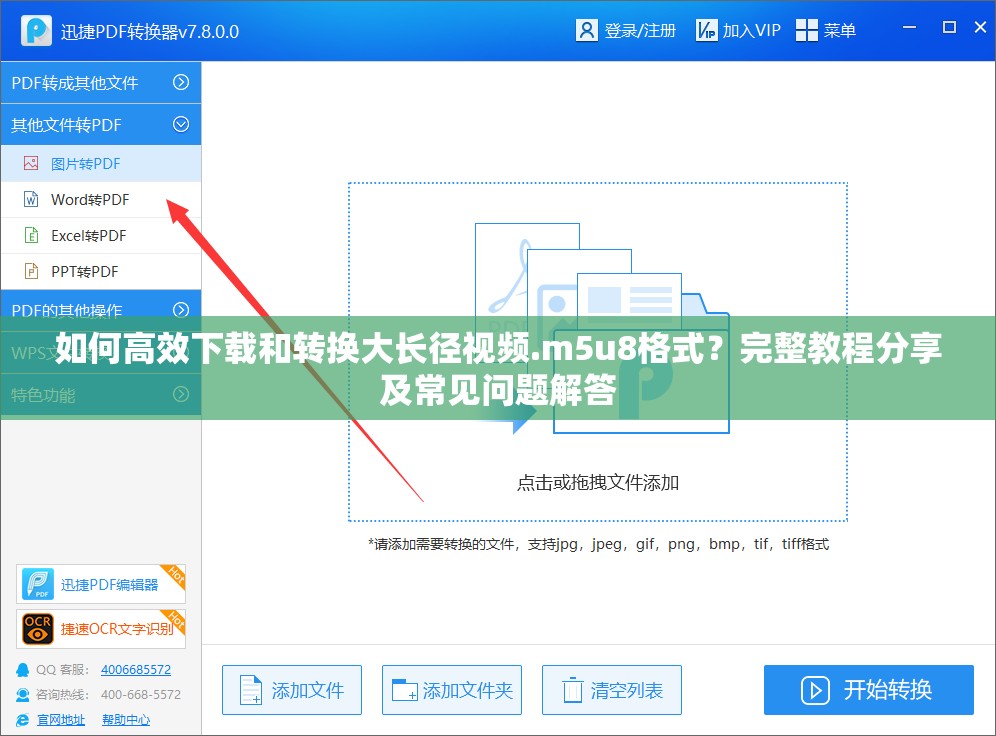The image size is (996, 736).
Task: Click the QQ客服 icon
Action: click(22, 669)
